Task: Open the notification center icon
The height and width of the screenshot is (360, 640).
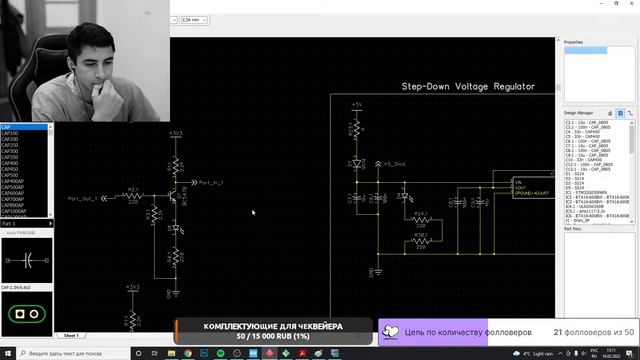Action: (x=629, y=353)
